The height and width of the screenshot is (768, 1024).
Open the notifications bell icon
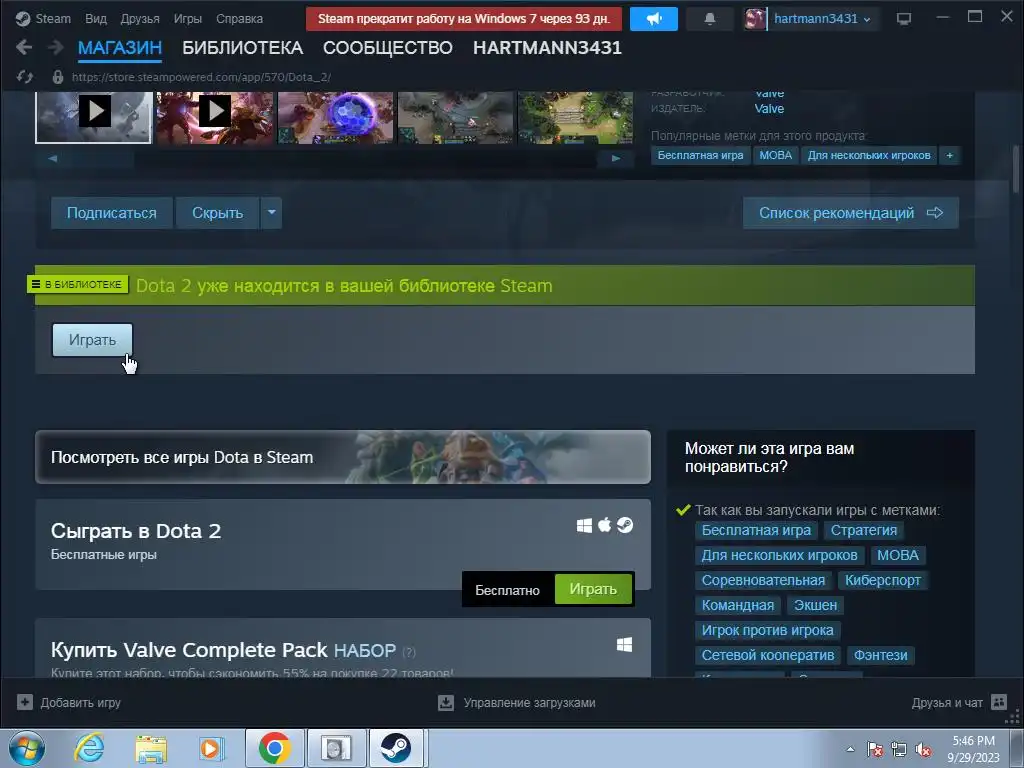[710, 19]
